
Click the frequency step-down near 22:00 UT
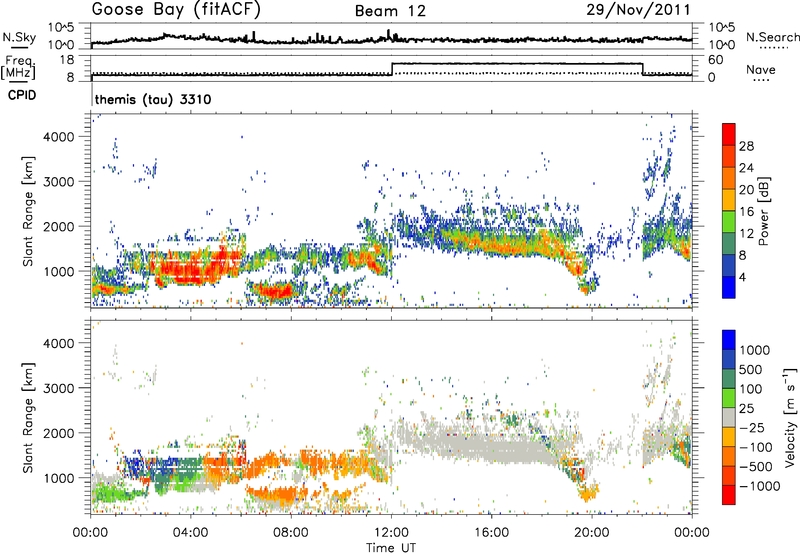click(643, 69)
